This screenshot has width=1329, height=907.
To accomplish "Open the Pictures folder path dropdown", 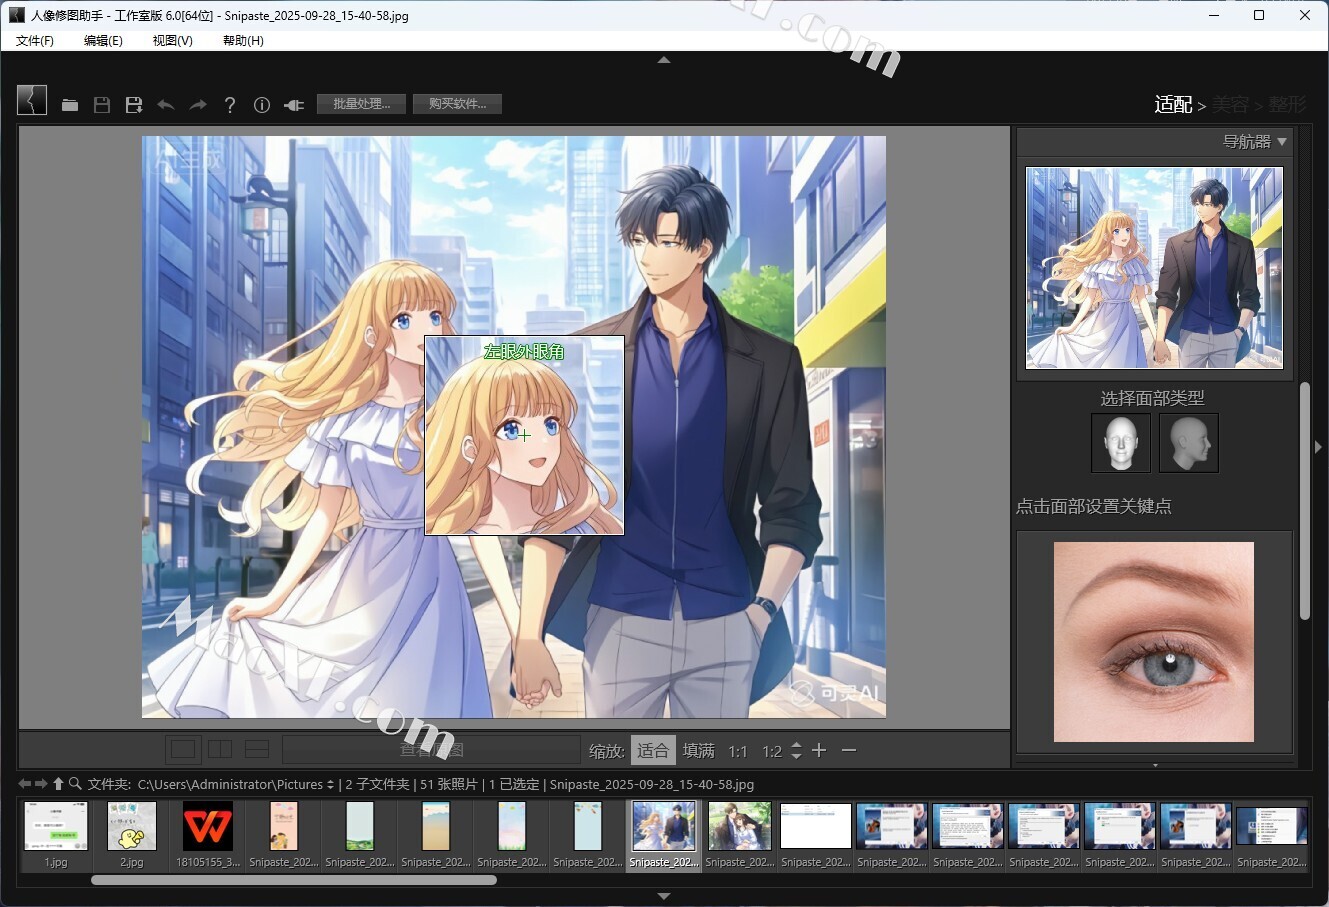I will coord(331,785).
